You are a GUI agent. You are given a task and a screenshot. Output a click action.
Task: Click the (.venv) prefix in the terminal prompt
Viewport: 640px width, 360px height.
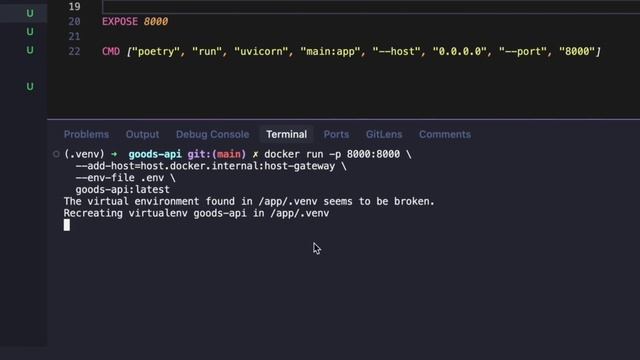(84, 154)
